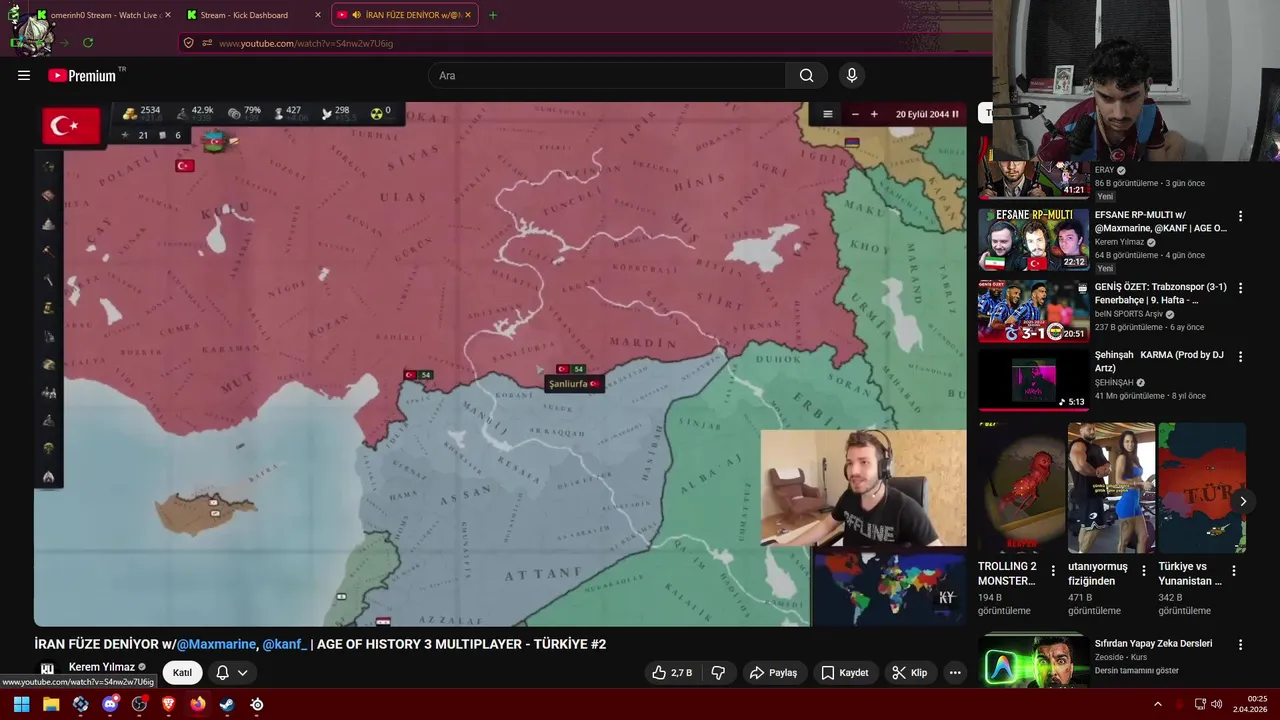Share the video via Paylaş
Viewport: 1280px width, 720px height.
pos(774,673)
